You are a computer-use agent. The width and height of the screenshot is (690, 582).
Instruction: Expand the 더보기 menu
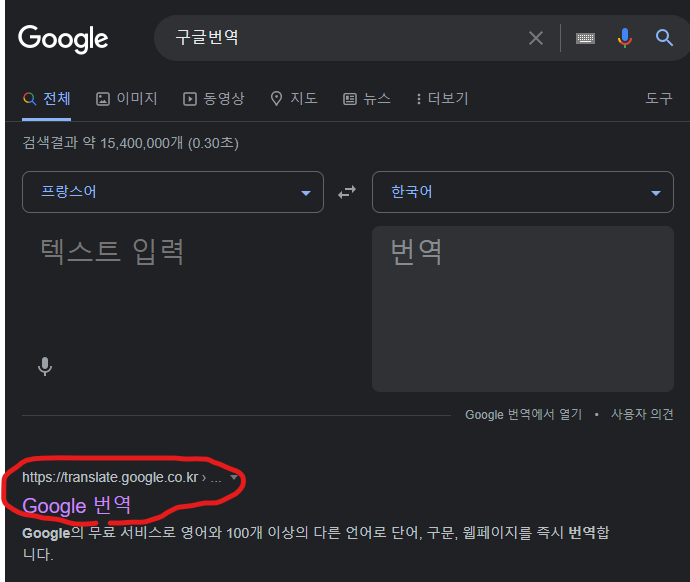point(442,99)
